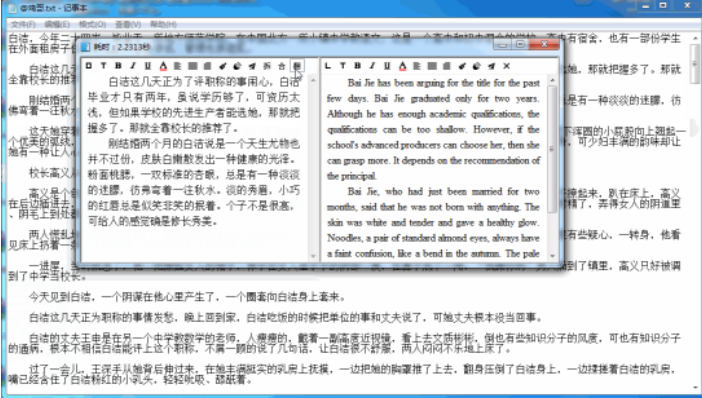The height and width of the screenshot is (398, 702).
Task: Select the T text icon in left pane toolbar
Action: (x=103, y=66)
